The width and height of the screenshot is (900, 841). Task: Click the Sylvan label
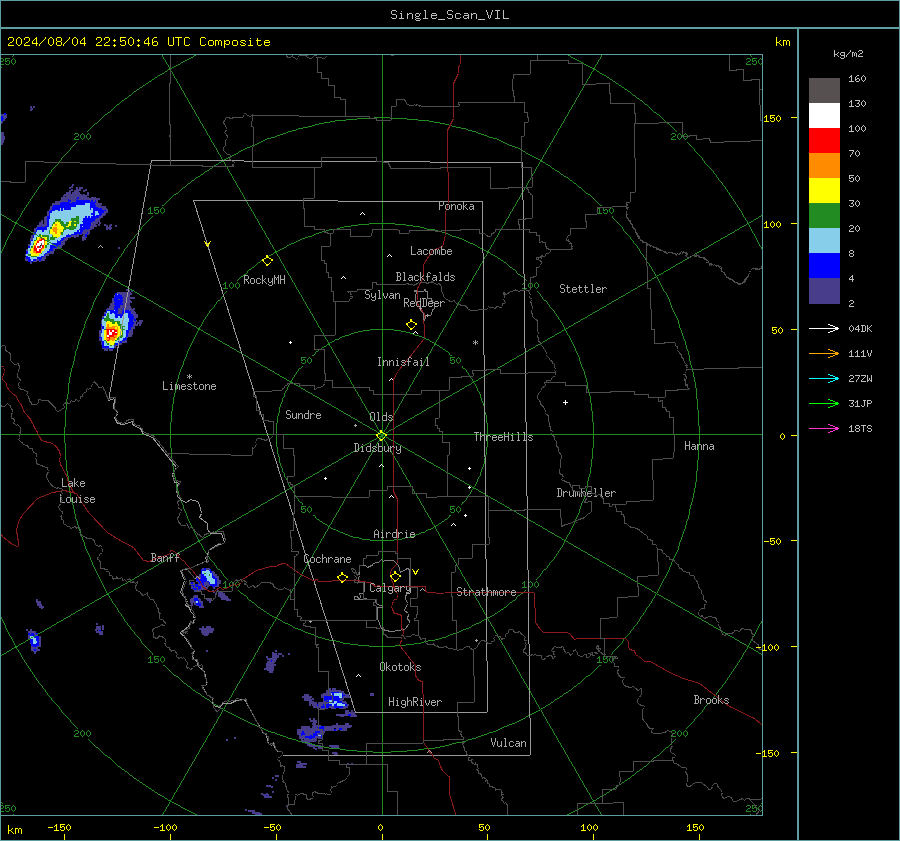tap(382, 295)
